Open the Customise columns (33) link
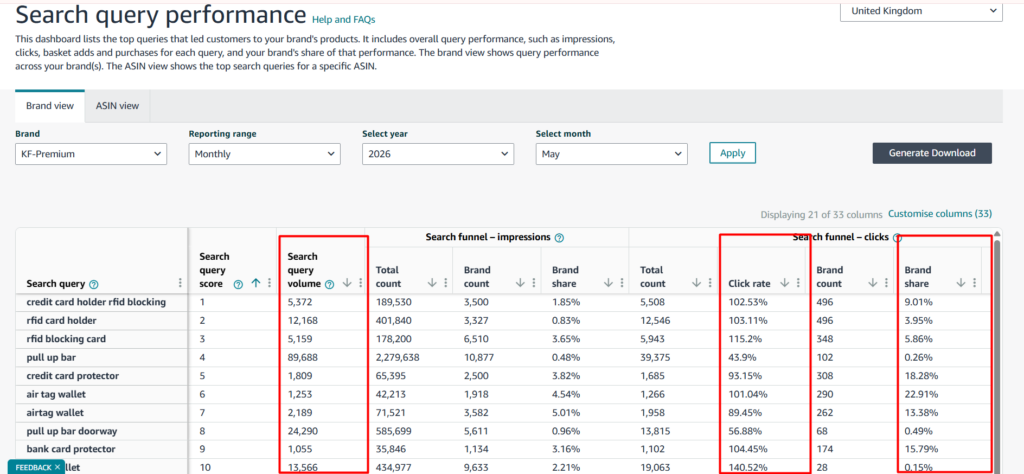 click(x=940, y=214)
